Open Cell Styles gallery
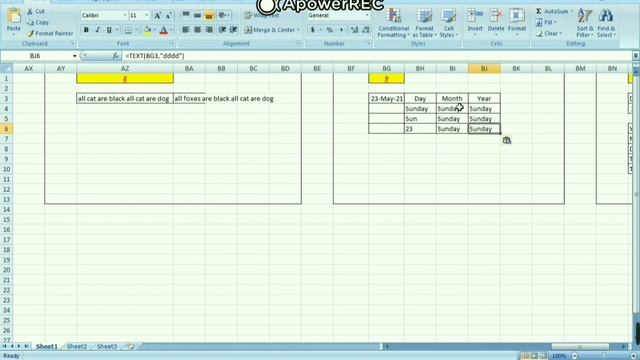The width and height of the screenshot is (640, 360). [449, 23]
